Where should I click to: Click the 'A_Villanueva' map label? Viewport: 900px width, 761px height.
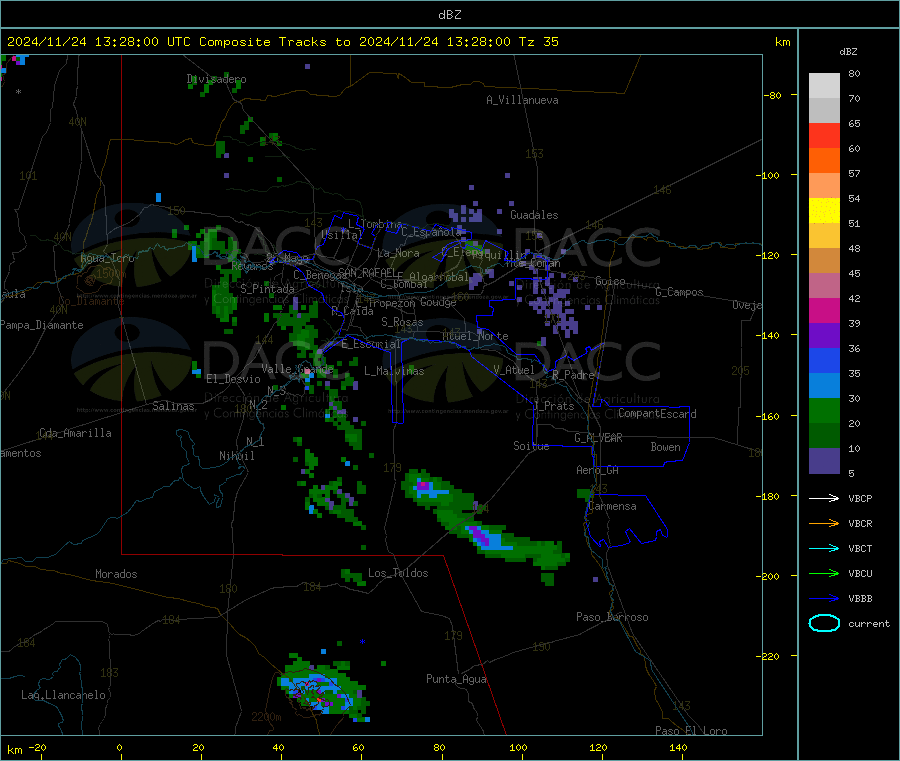point(522,100)
